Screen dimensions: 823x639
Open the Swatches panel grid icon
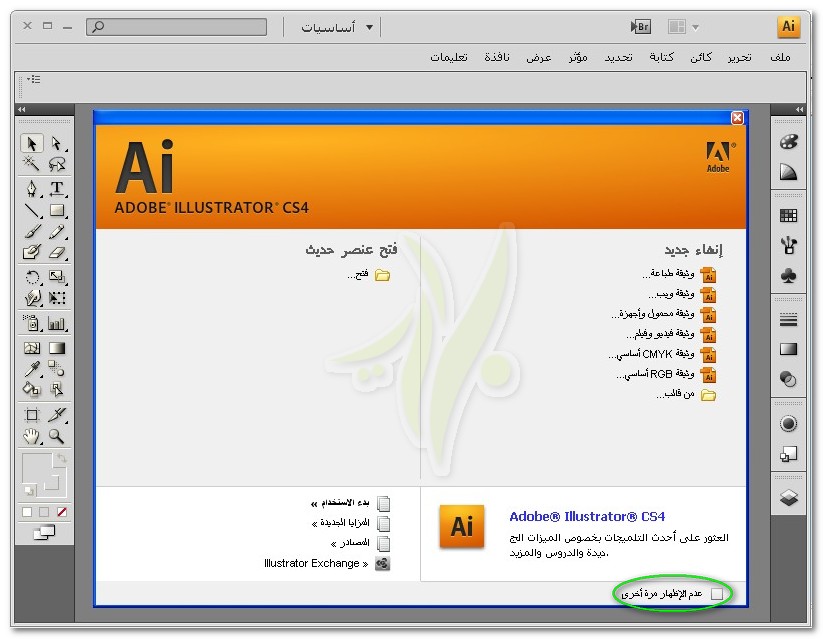pos(788,215)
